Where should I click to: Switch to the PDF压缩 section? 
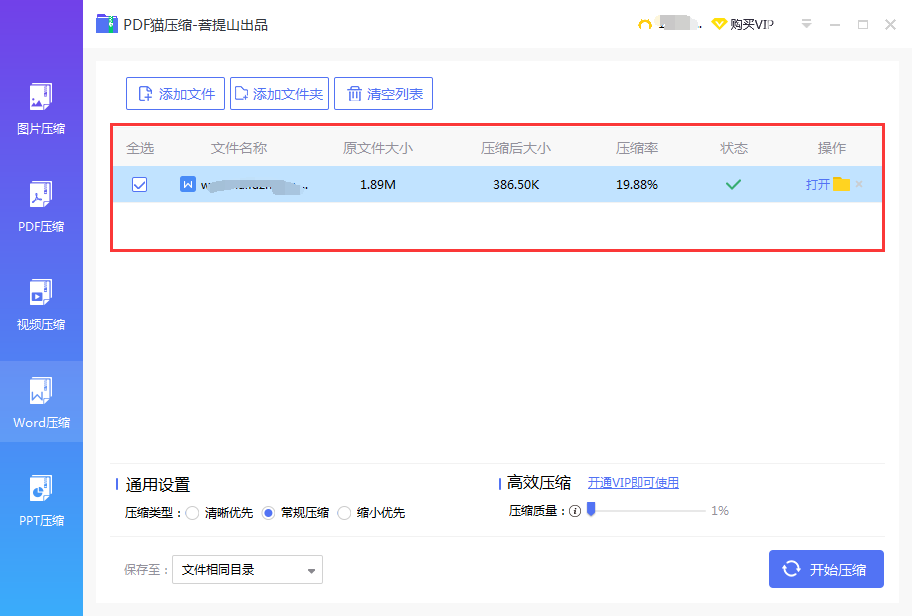pyautogui.click(x=41, y=207)
